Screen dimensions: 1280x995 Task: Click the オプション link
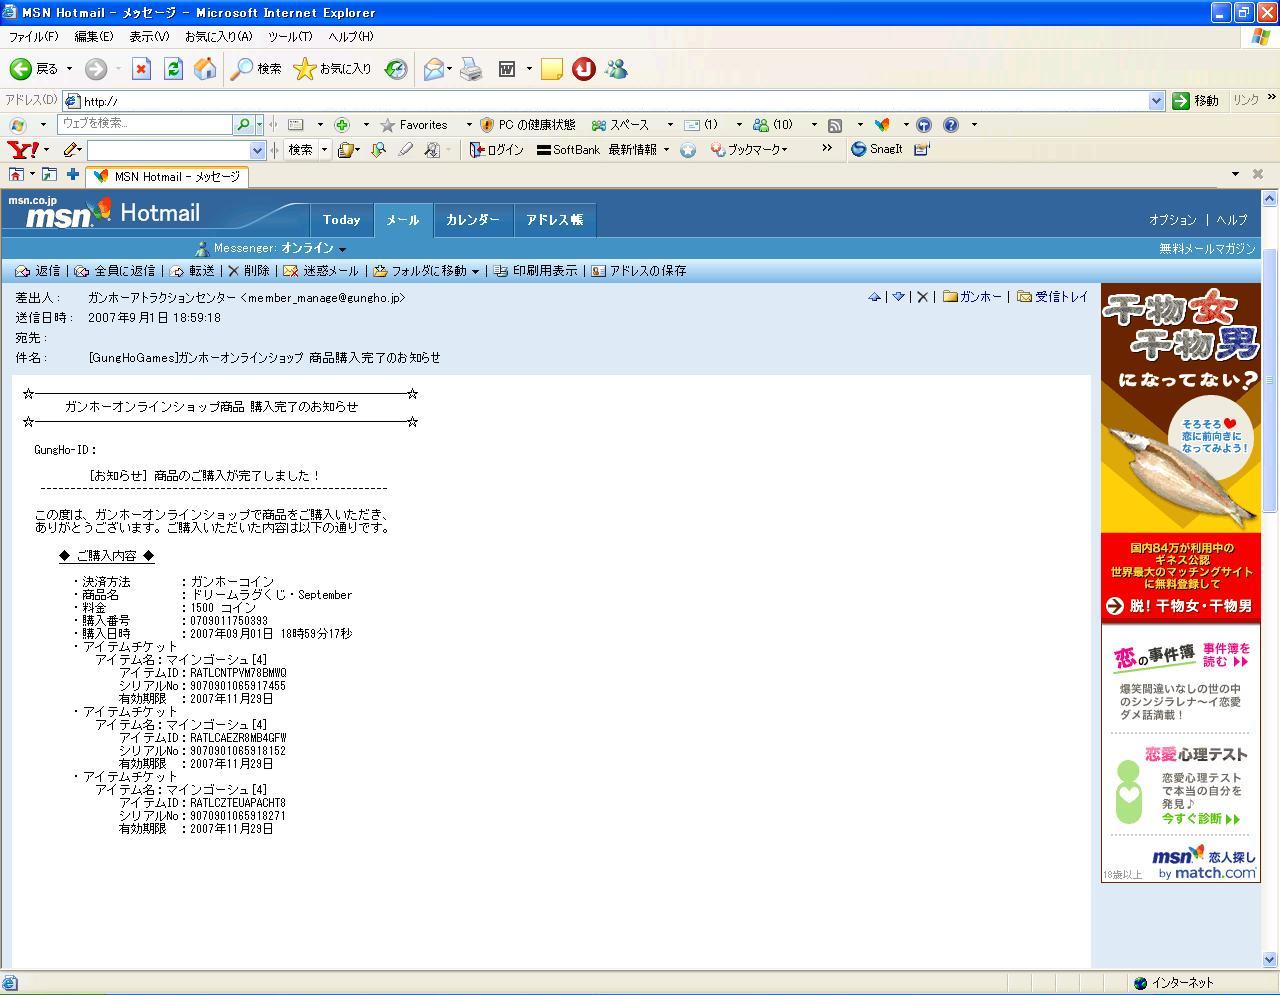click(x=1172, y=220)
